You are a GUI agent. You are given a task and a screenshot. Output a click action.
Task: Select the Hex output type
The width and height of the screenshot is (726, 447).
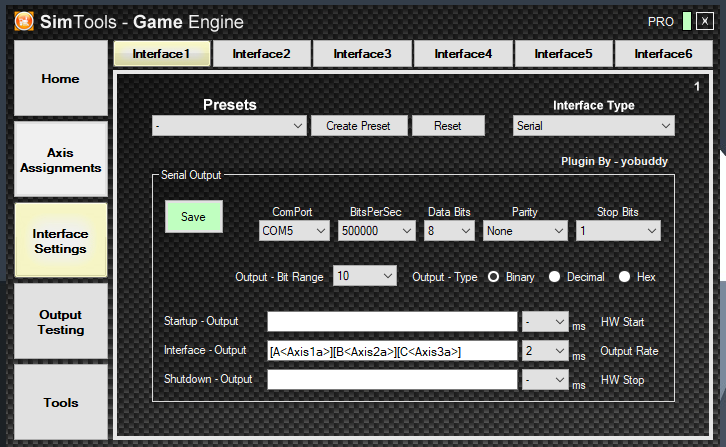624,277
